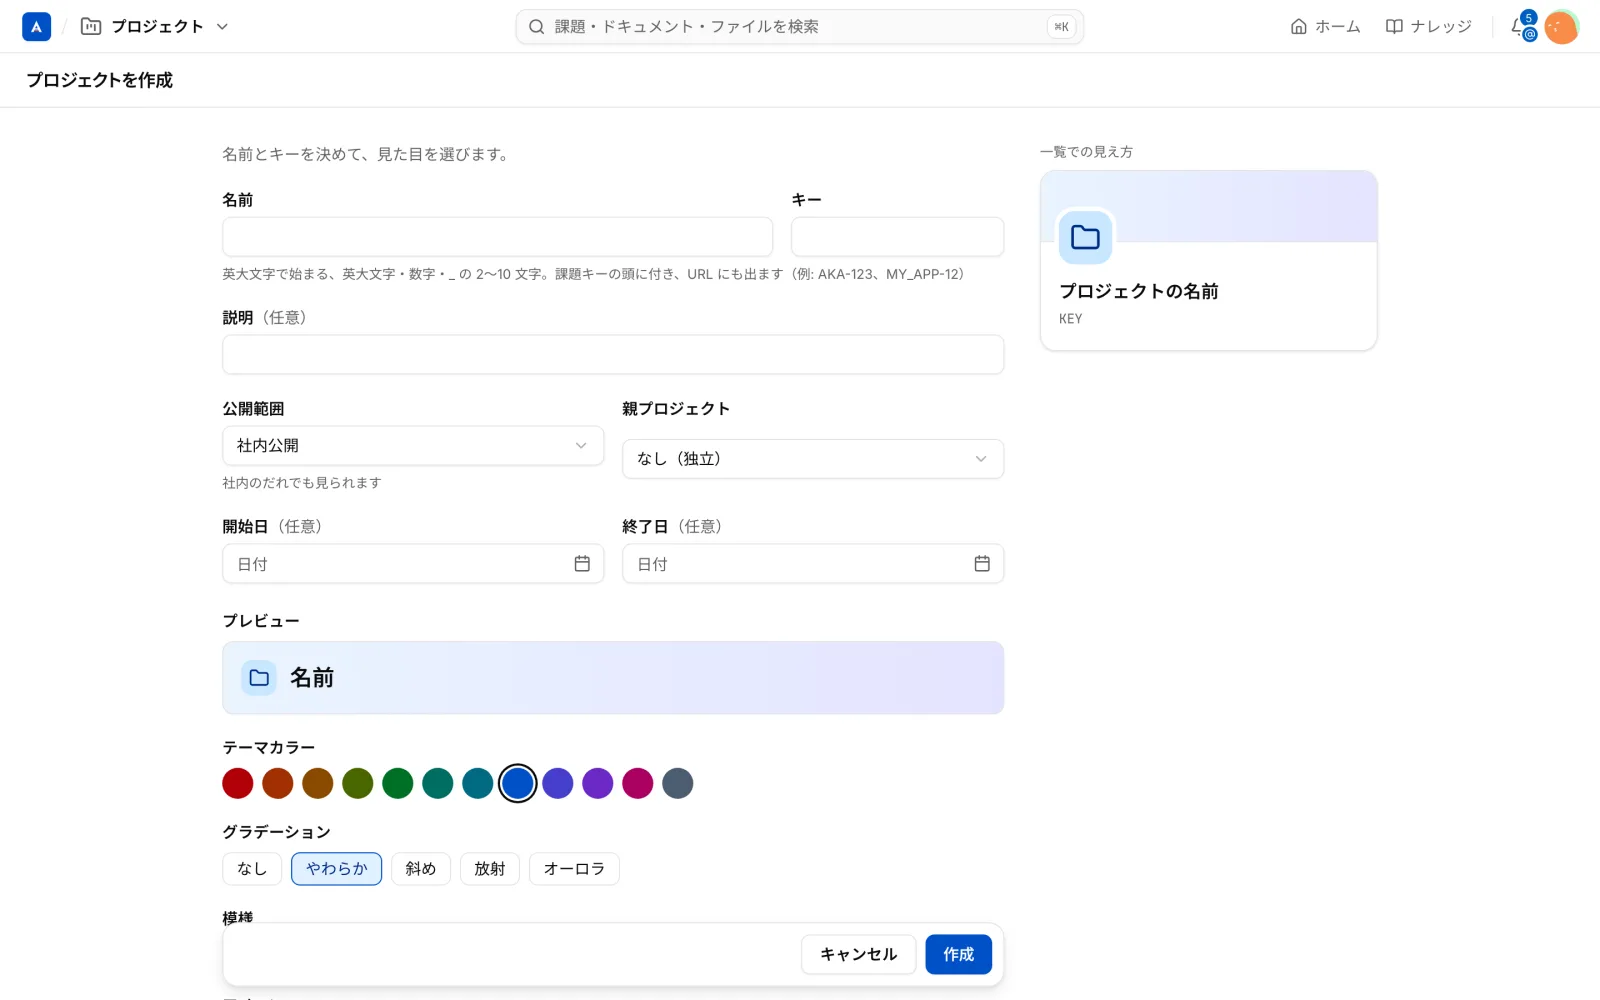Select the indigo theme color
Viewport: 1600px width, 1000px height.
(x=558, y=783)
